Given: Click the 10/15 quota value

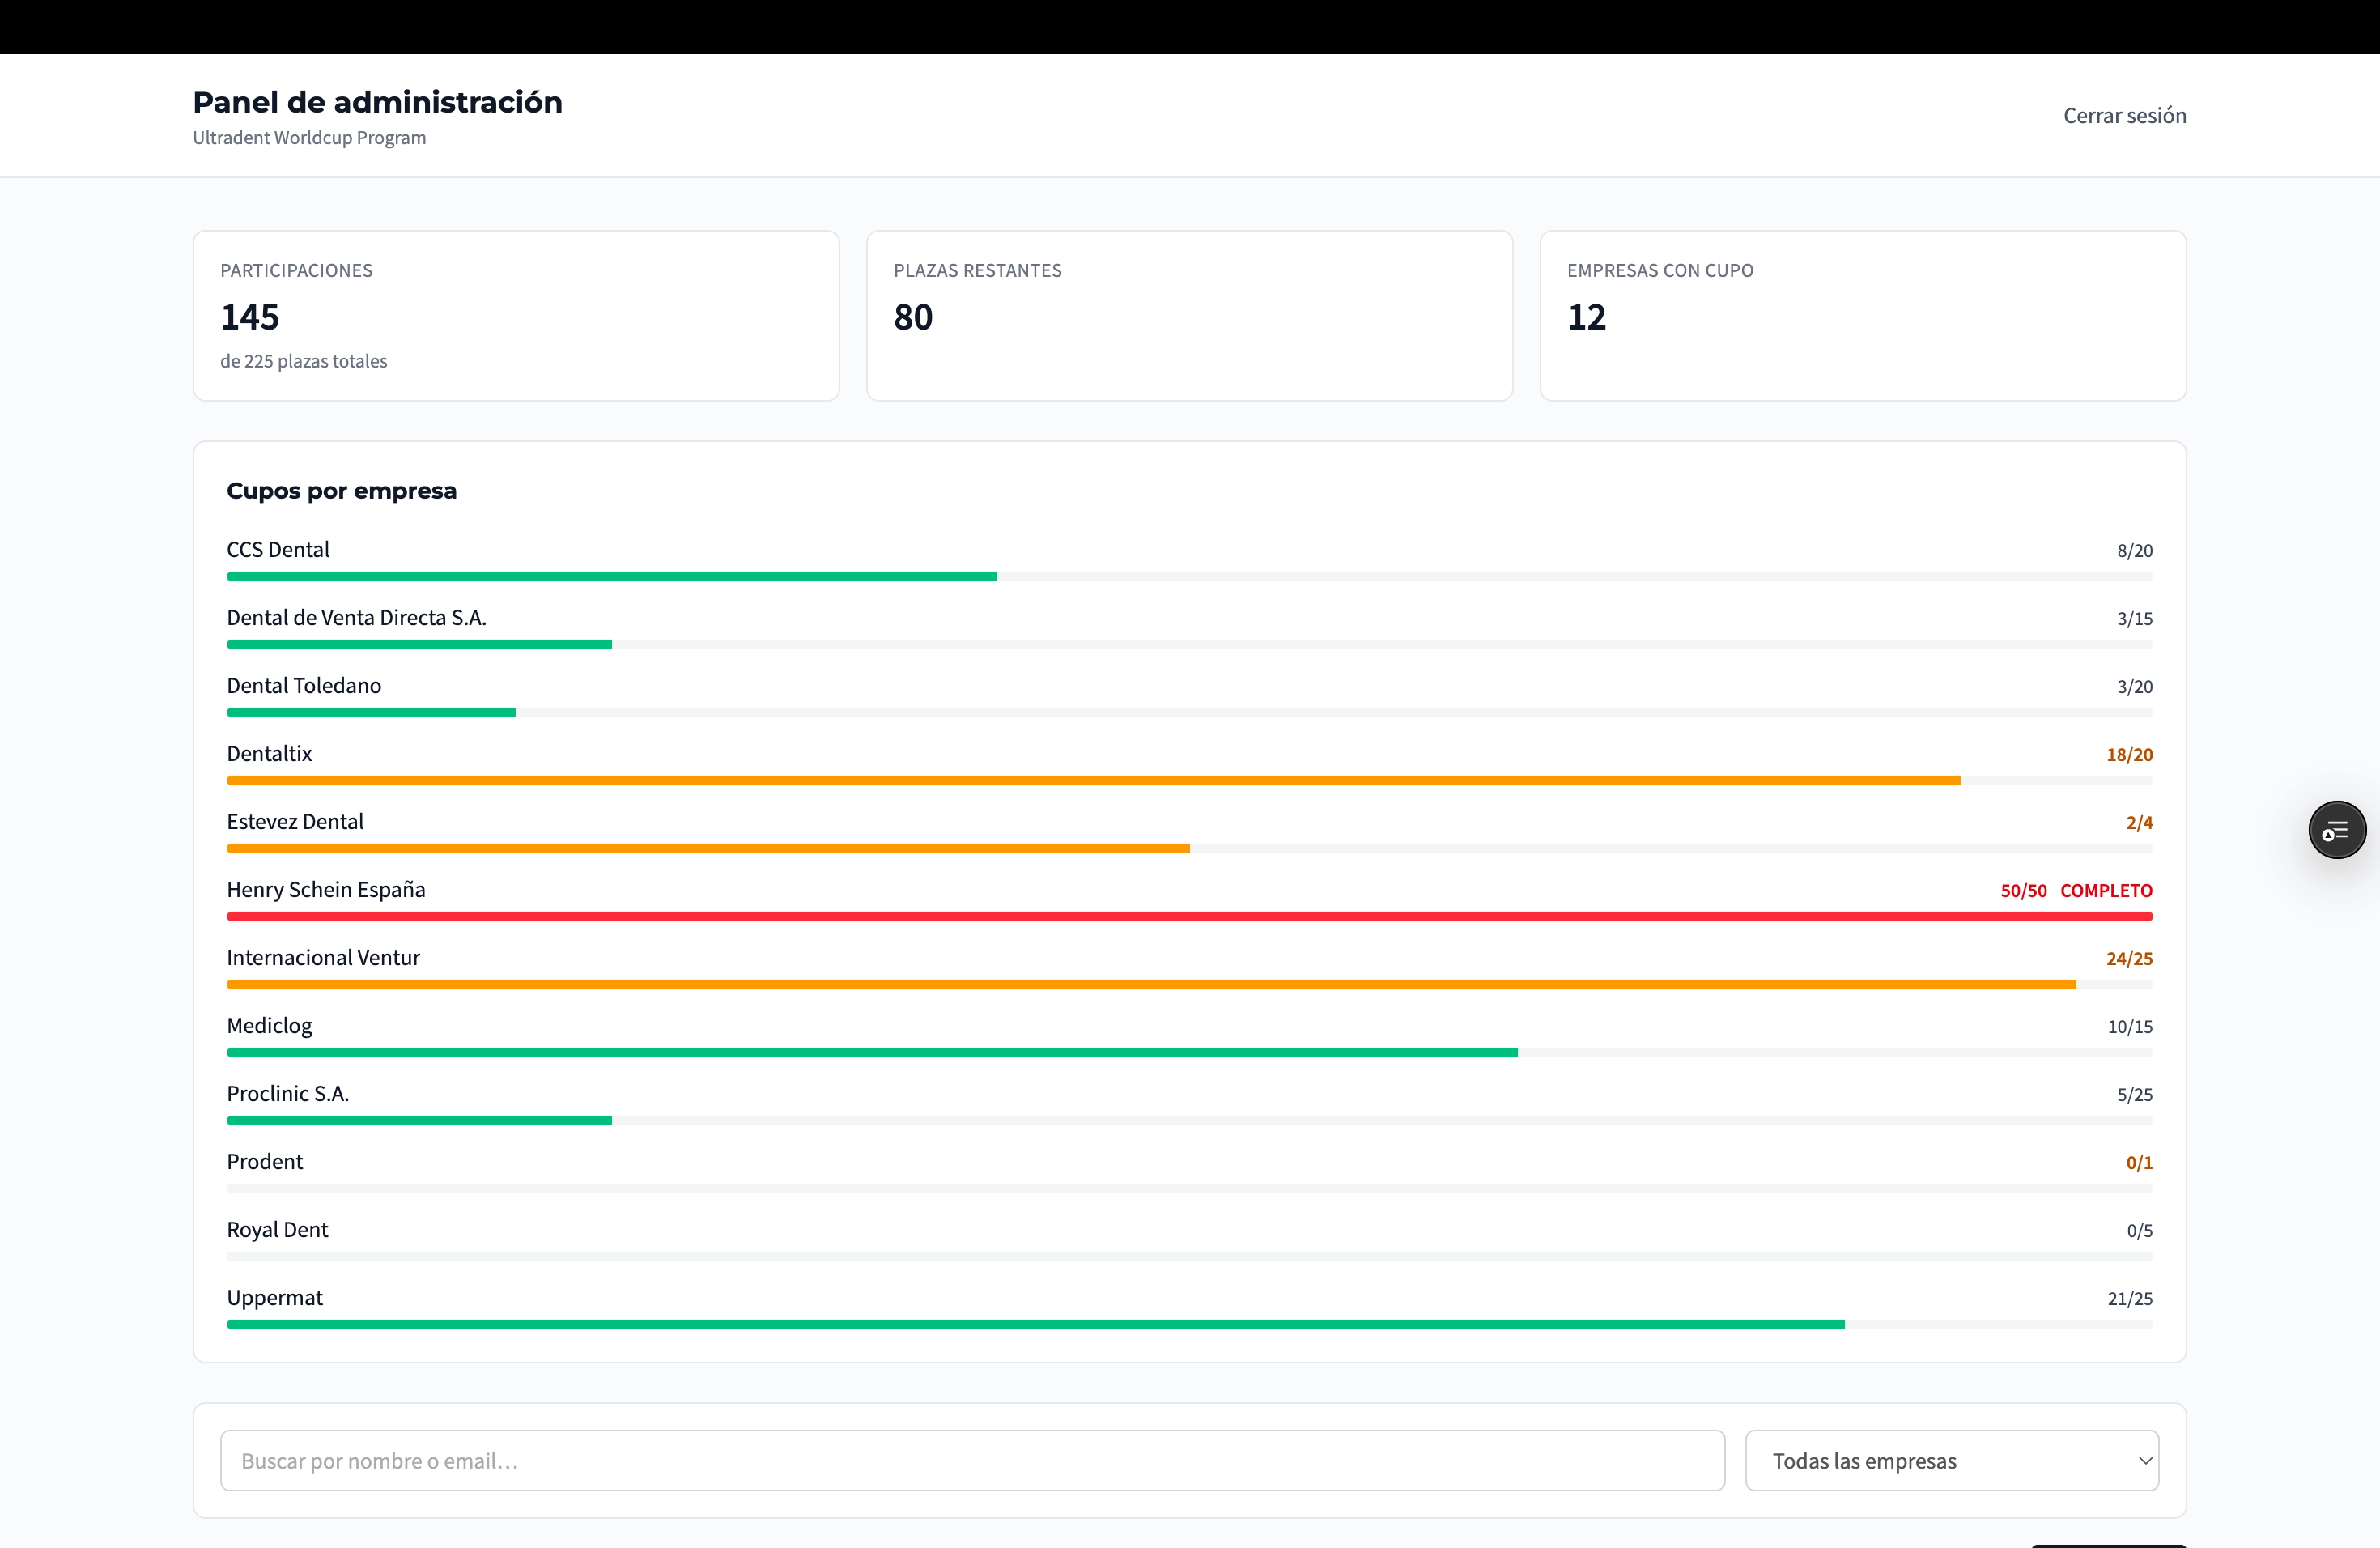Looking at the screenshot, I should (2130, 1027).
